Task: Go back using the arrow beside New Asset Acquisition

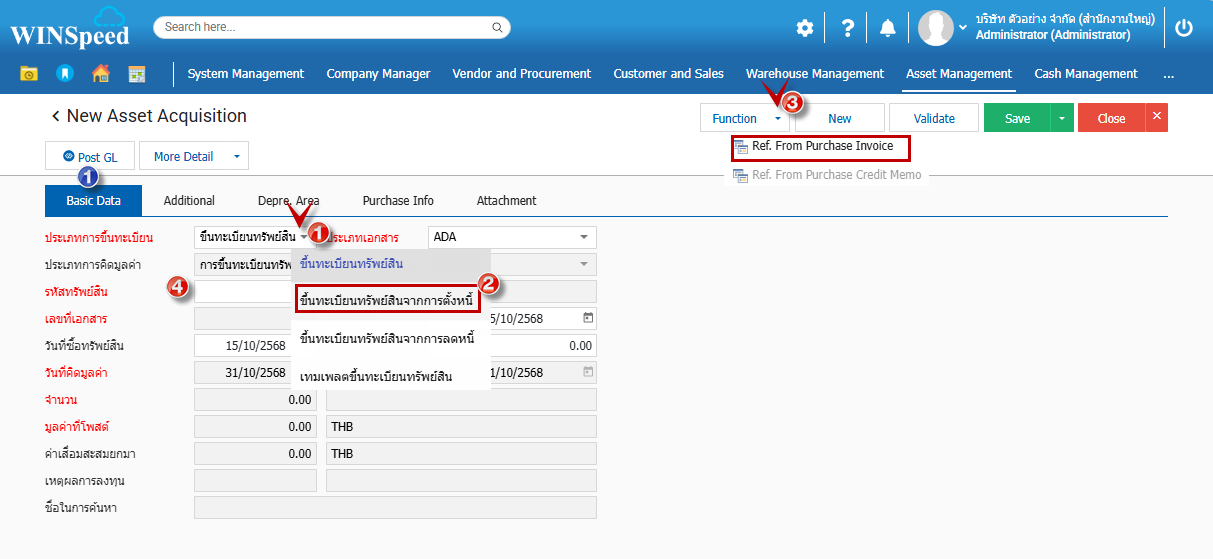Action: (56, 117)
